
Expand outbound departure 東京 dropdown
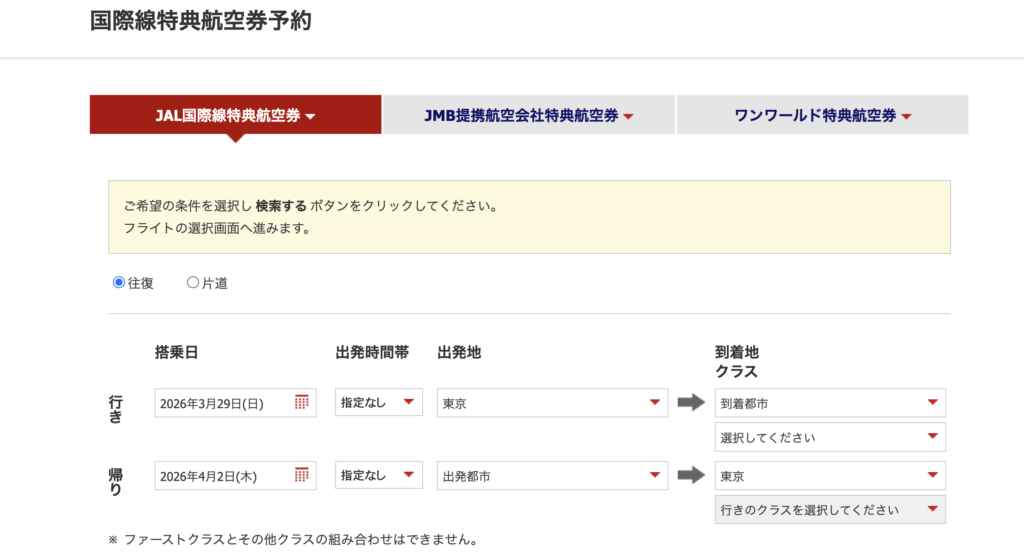(x=552, y=403)
